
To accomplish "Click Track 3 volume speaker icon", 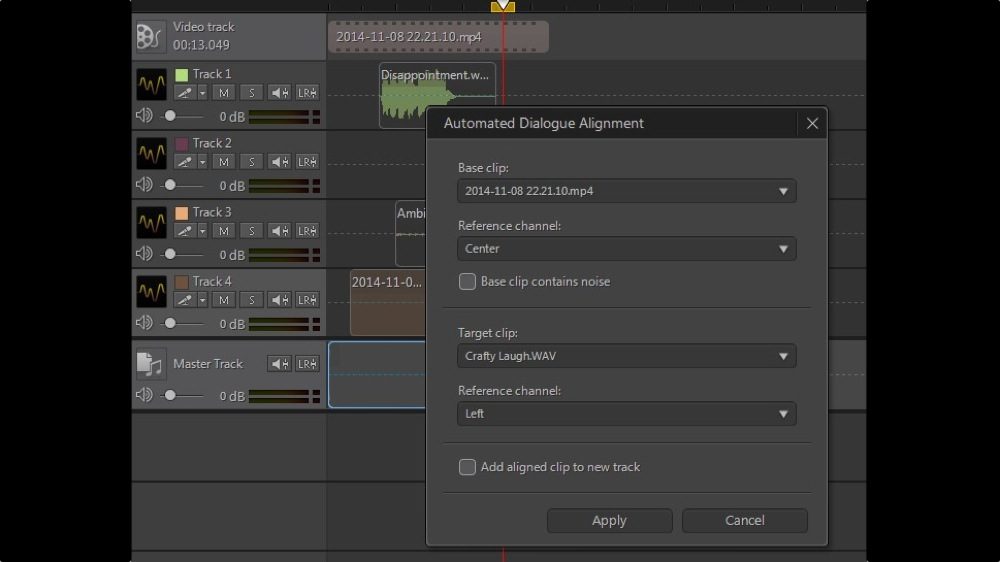I will pos(144,253).
